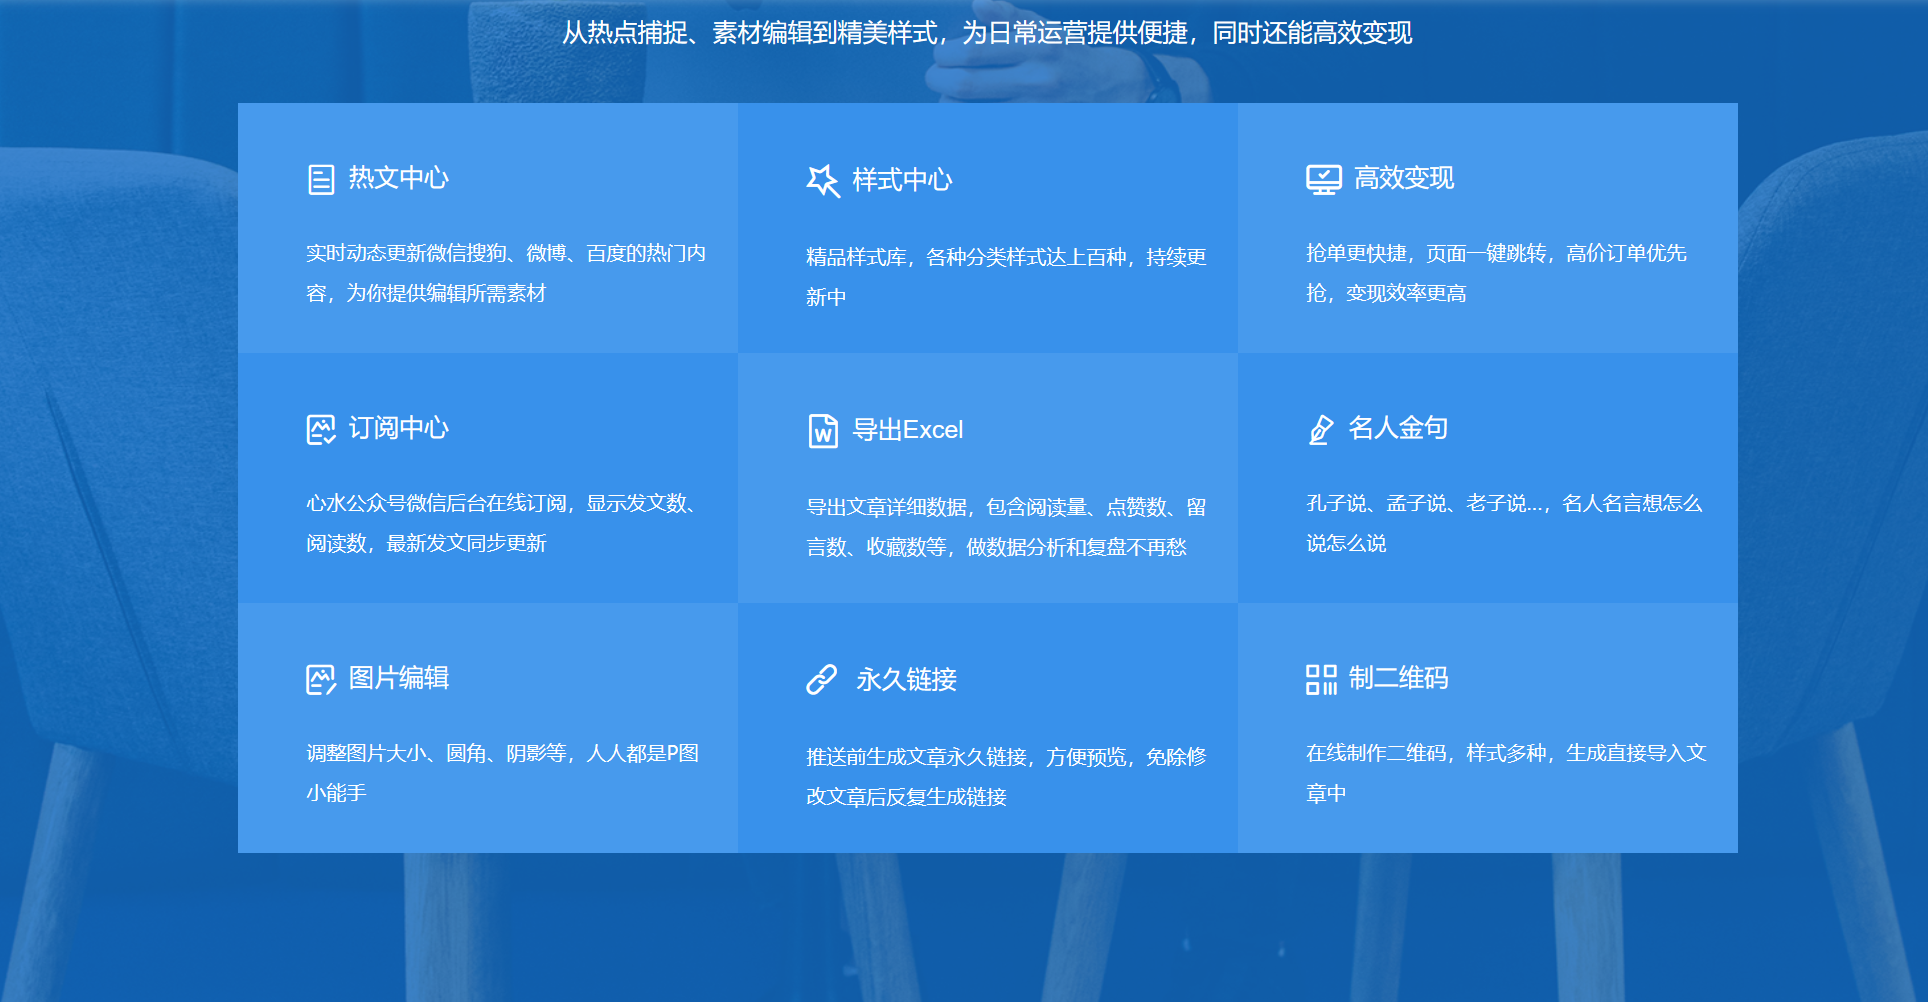Screen dimensions: 1928x1002
Task: Open the 高效变现 heading
Action: point(1404,178)
